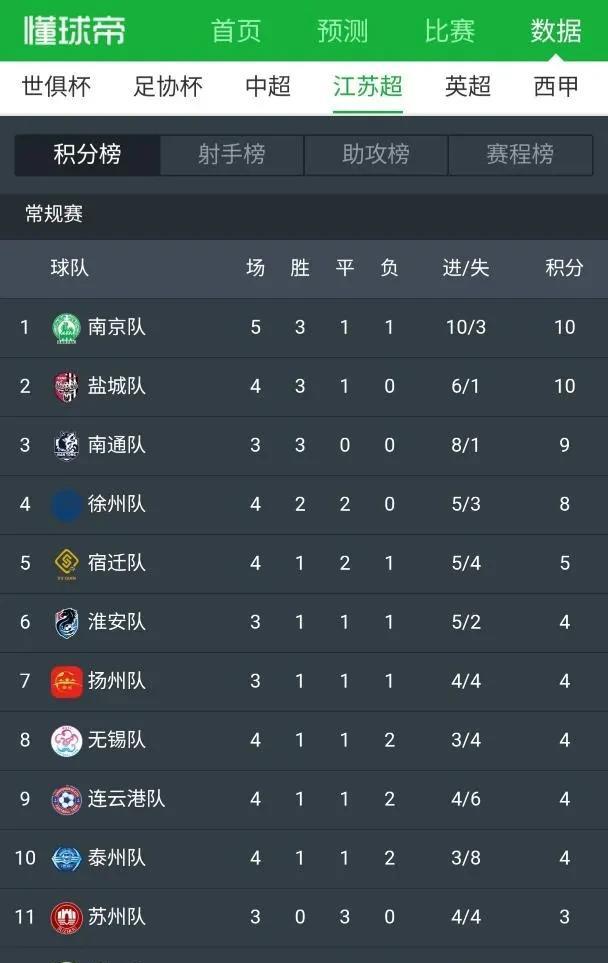Tap the 盐城队 team crest icon
Image resolution: width=608 pixels, height=963 pixels.
(67, 386)
